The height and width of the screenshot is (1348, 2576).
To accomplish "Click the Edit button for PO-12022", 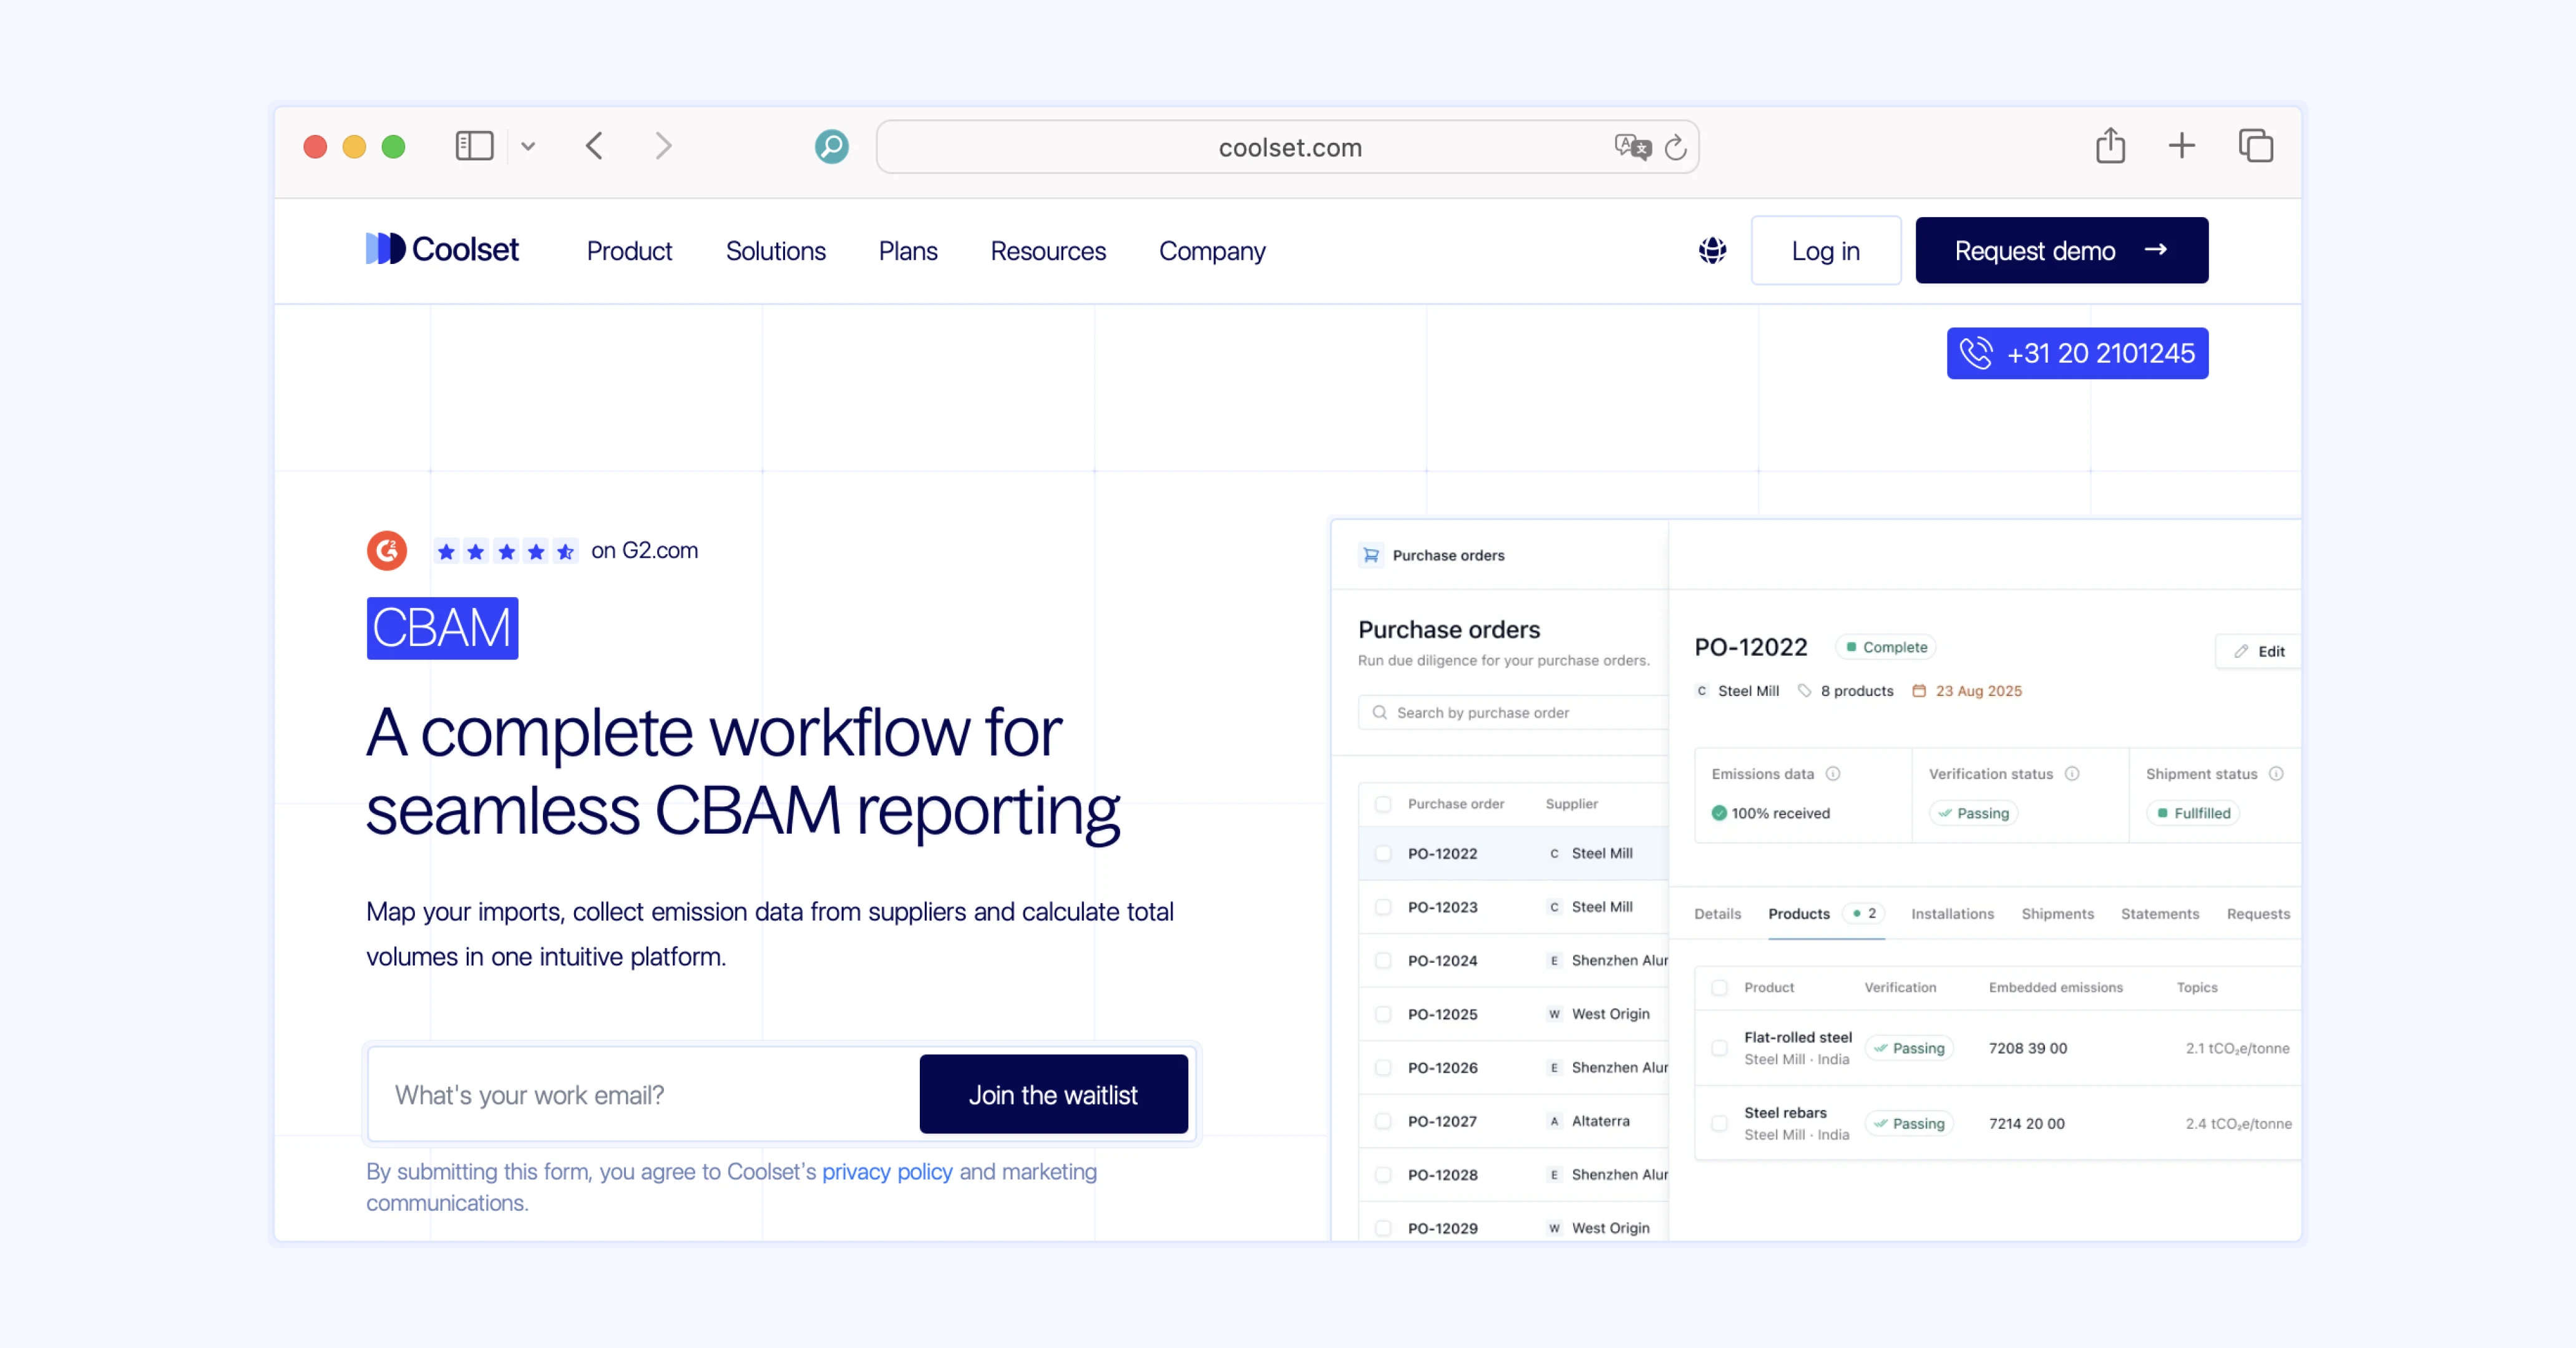I will [2259, 651].
